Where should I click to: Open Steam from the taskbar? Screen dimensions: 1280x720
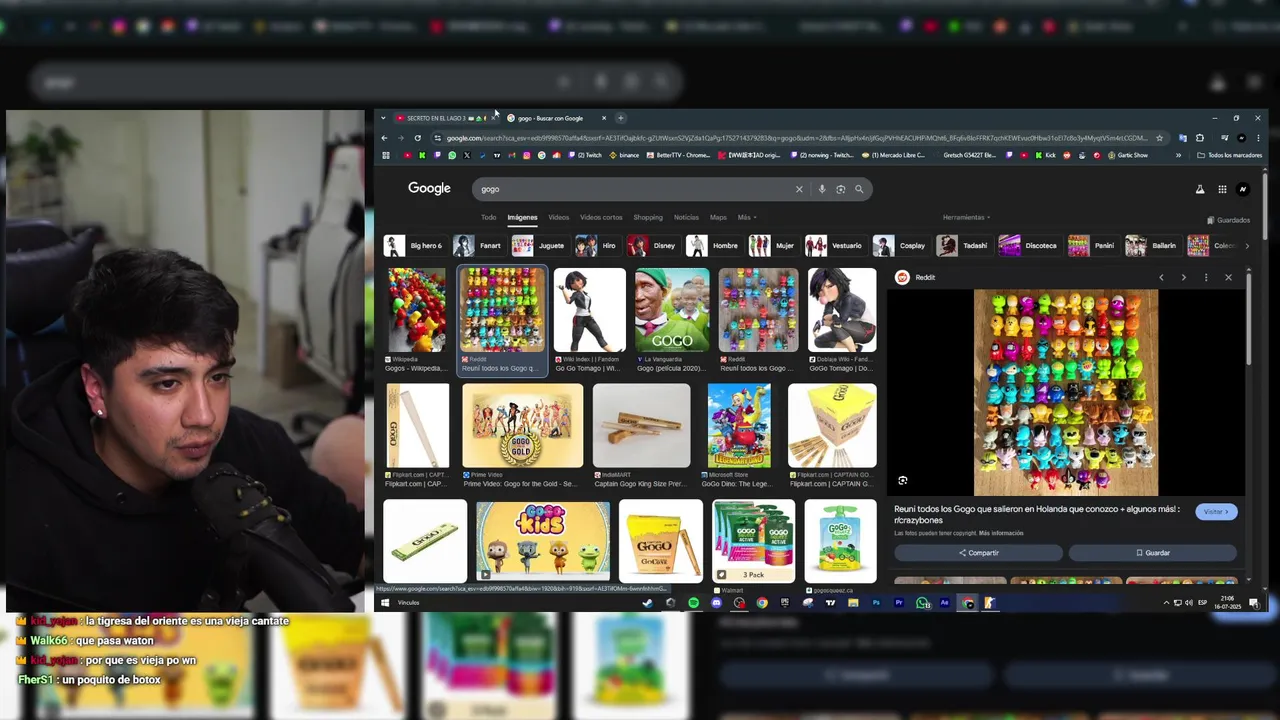[x=647, y=603]
